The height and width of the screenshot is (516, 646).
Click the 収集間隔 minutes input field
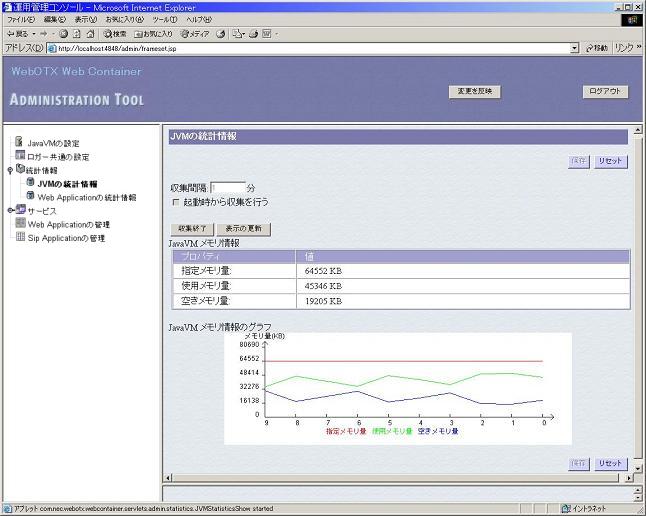click(x=228, y=187)
